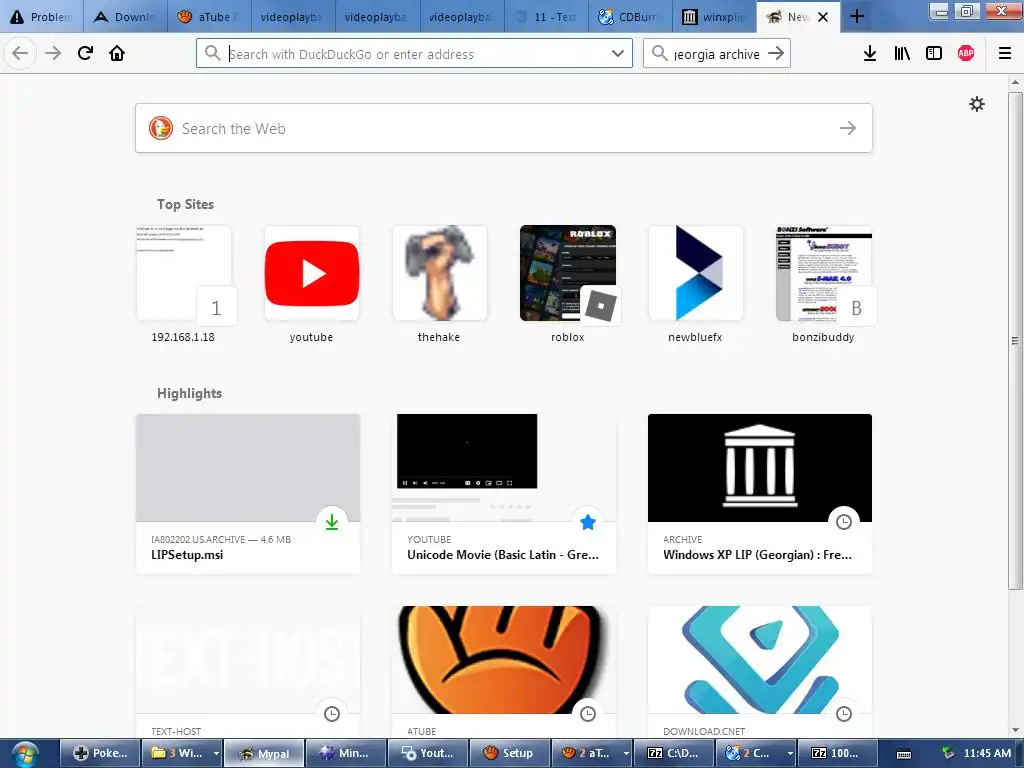Click the bookmark star on Unicode Movie card
Screen dimensions: 1024x768
pos(588,522)
